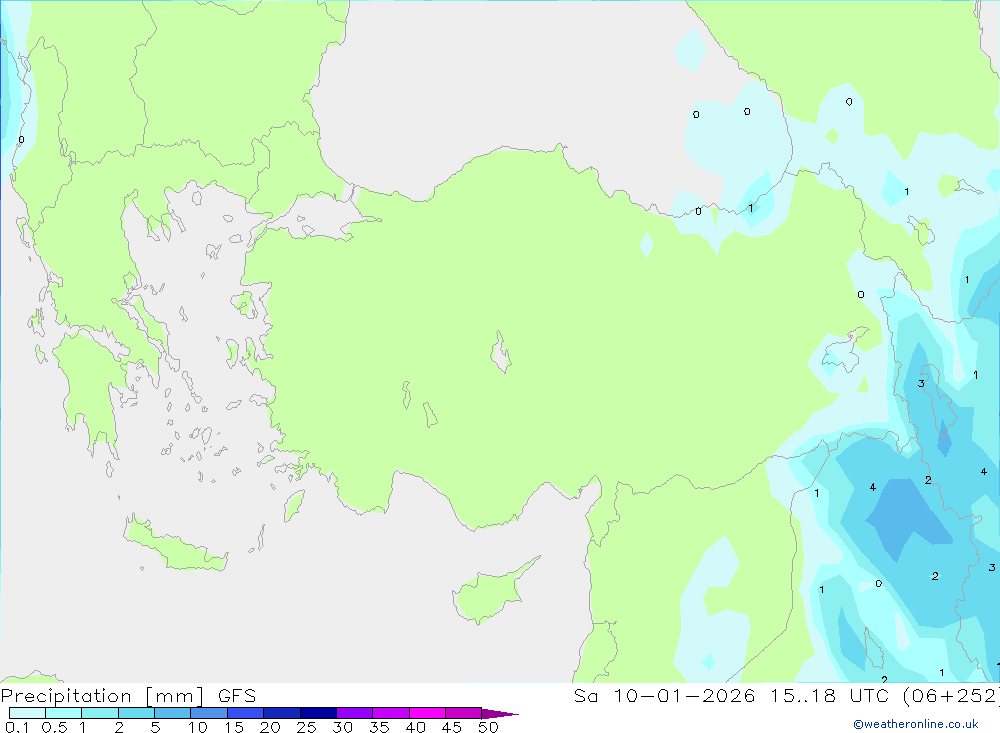The height and width of the screenshot is (733, 1000).
Task: Click the island of Crete on the map
Action: coord(173,546)
